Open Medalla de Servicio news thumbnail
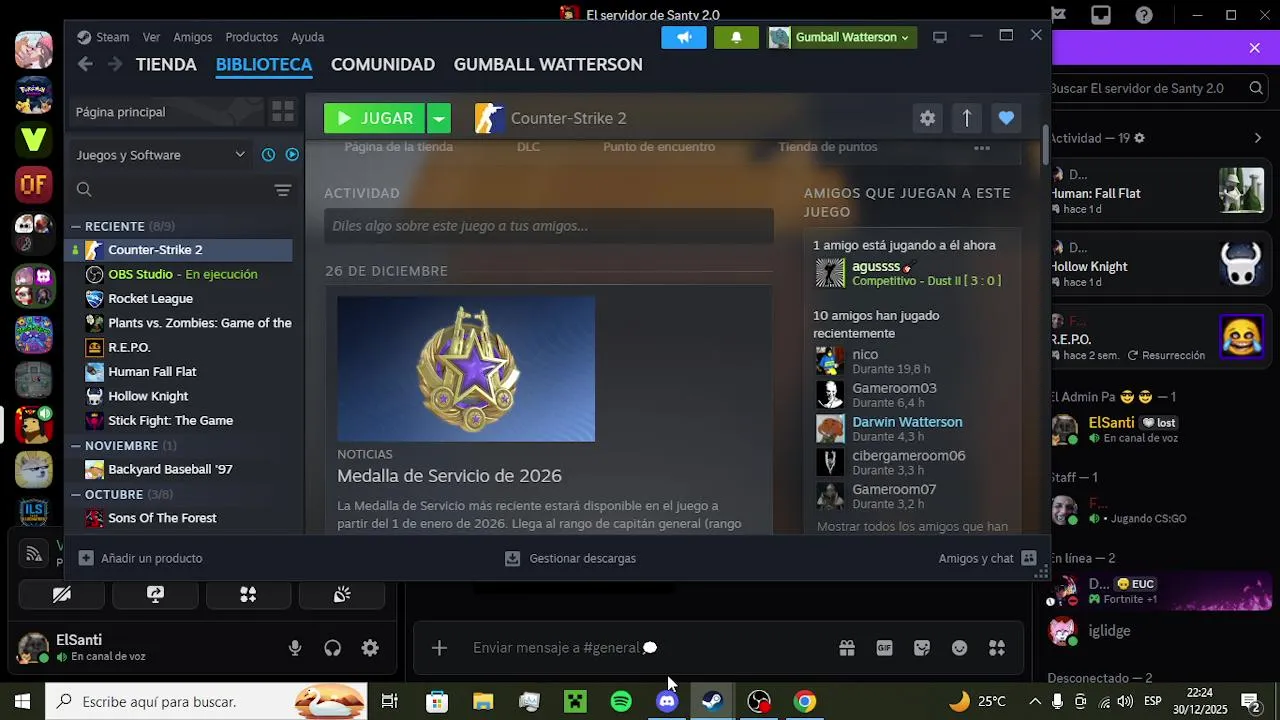The height and width of the screenshot is (720, 1280). 466,368
